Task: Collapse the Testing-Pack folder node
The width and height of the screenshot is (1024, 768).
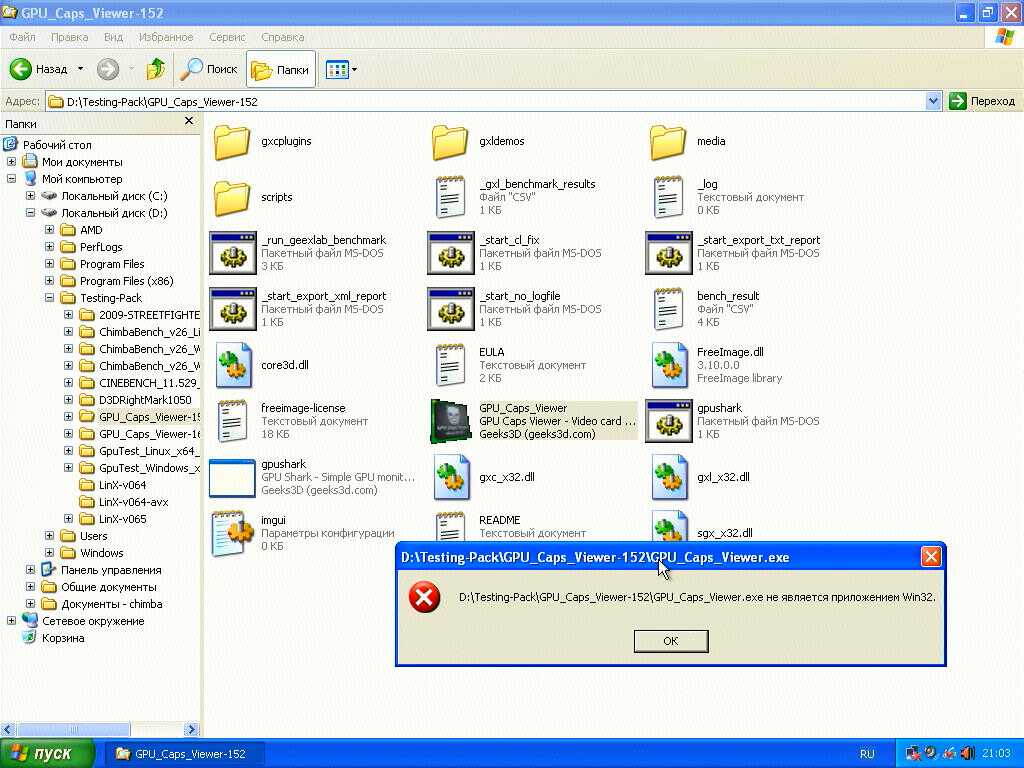Action: tap(49, 298)
